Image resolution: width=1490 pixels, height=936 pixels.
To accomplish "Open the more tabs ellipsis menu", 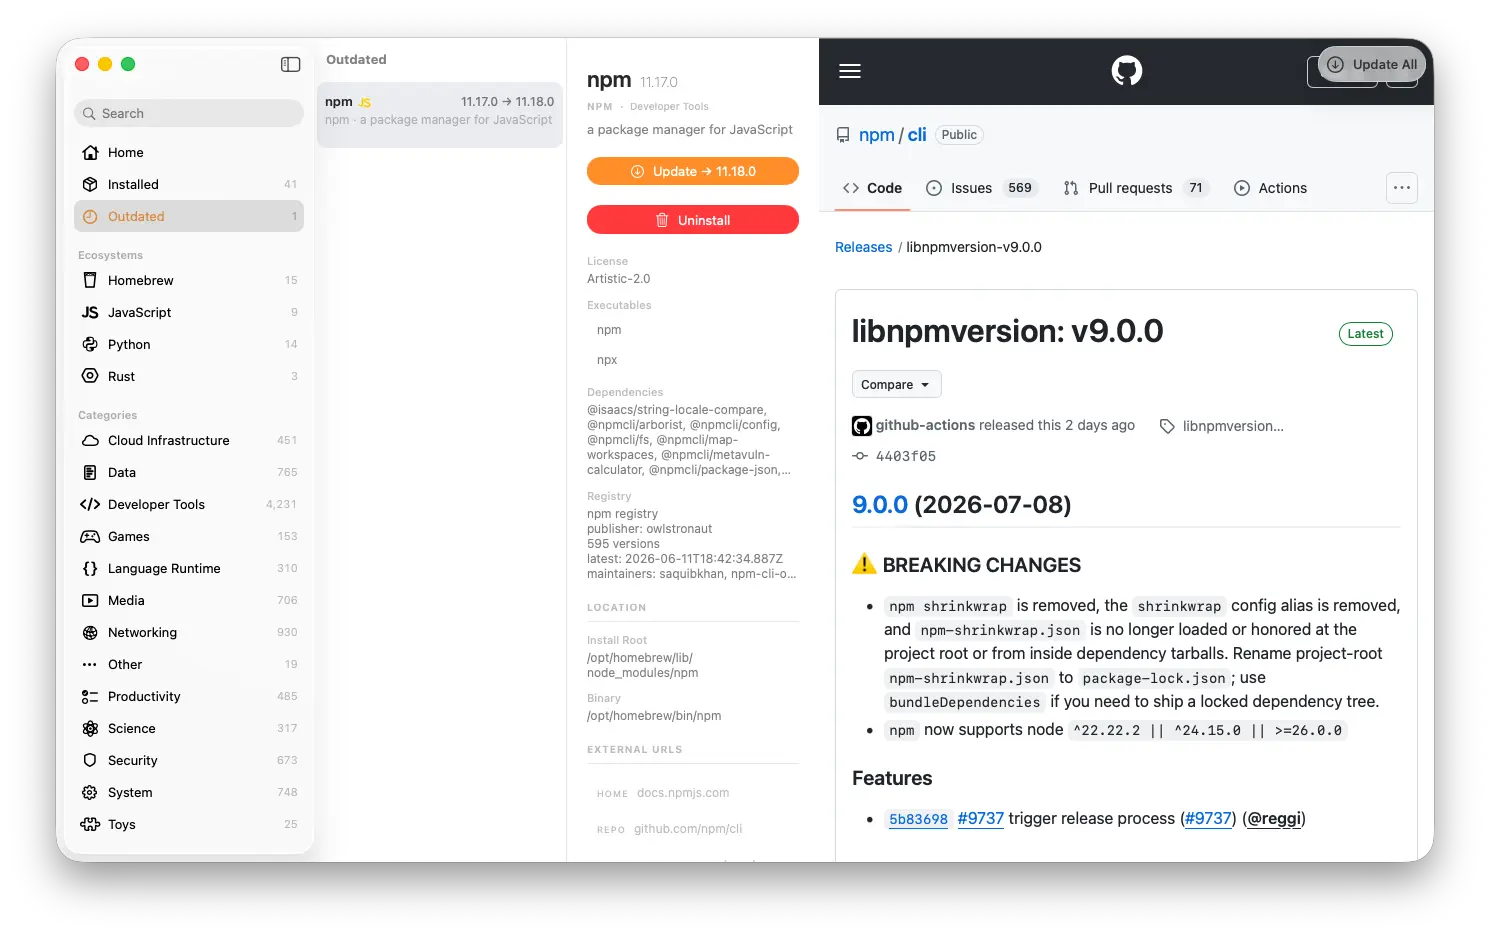I will [x=1402, y=188].
